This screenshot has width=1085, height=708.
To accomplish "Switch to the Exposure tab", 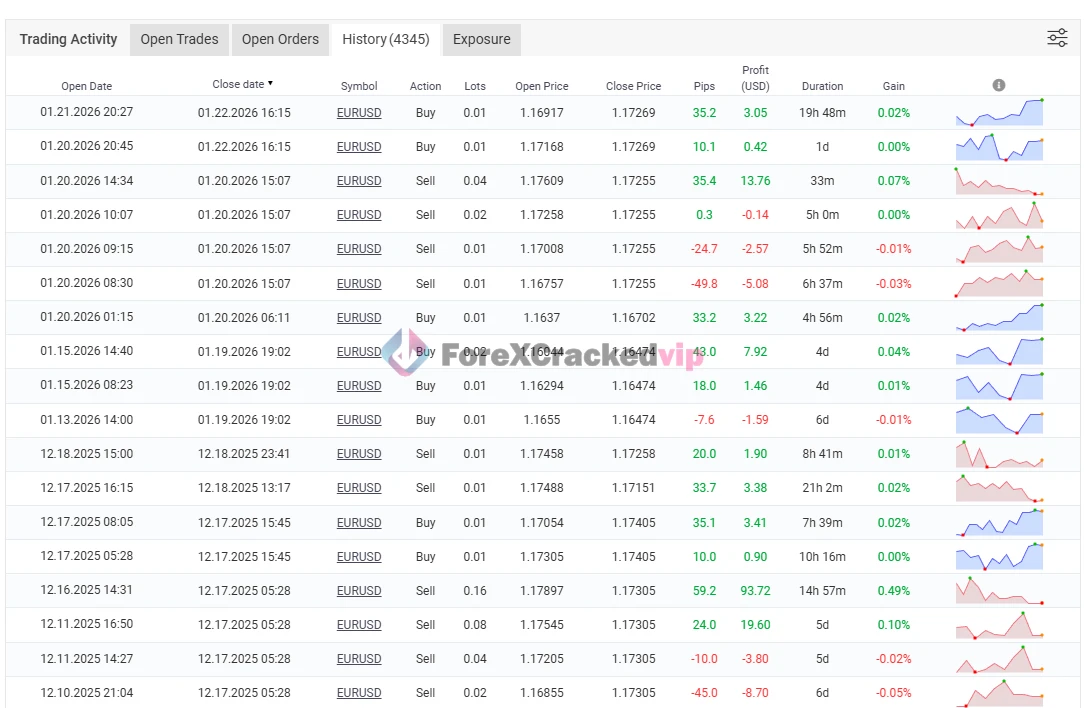I will tap(481, 39).
